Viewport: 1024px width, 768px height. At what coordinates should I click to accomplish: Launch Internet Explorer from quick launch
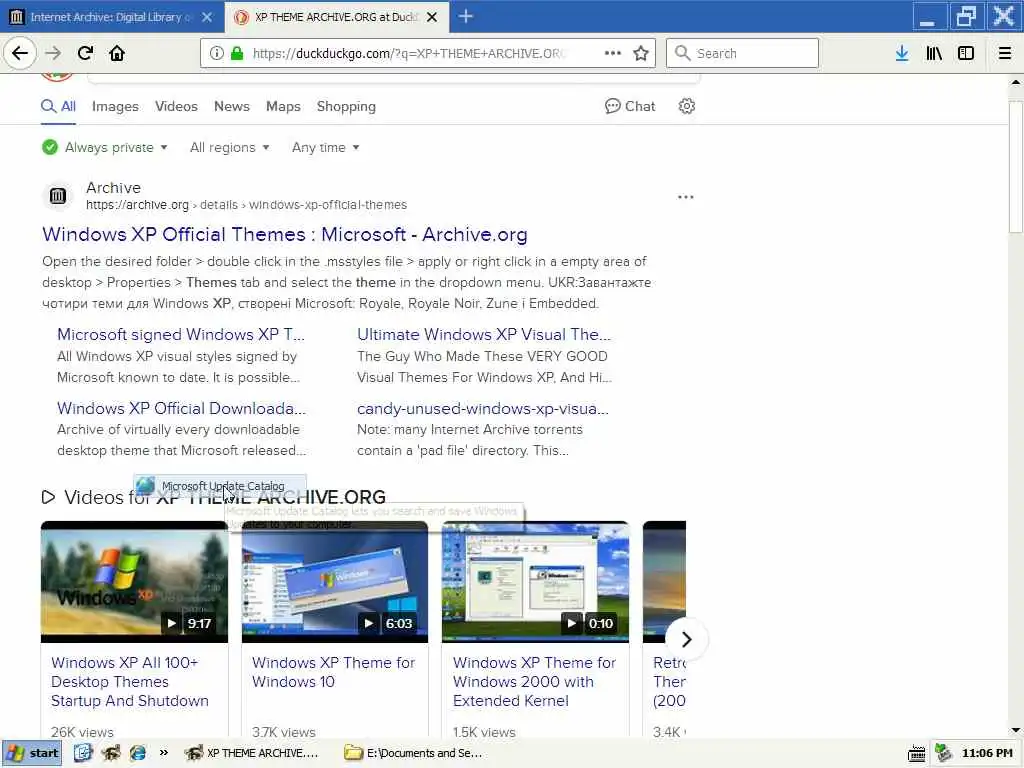coord(138,753)
